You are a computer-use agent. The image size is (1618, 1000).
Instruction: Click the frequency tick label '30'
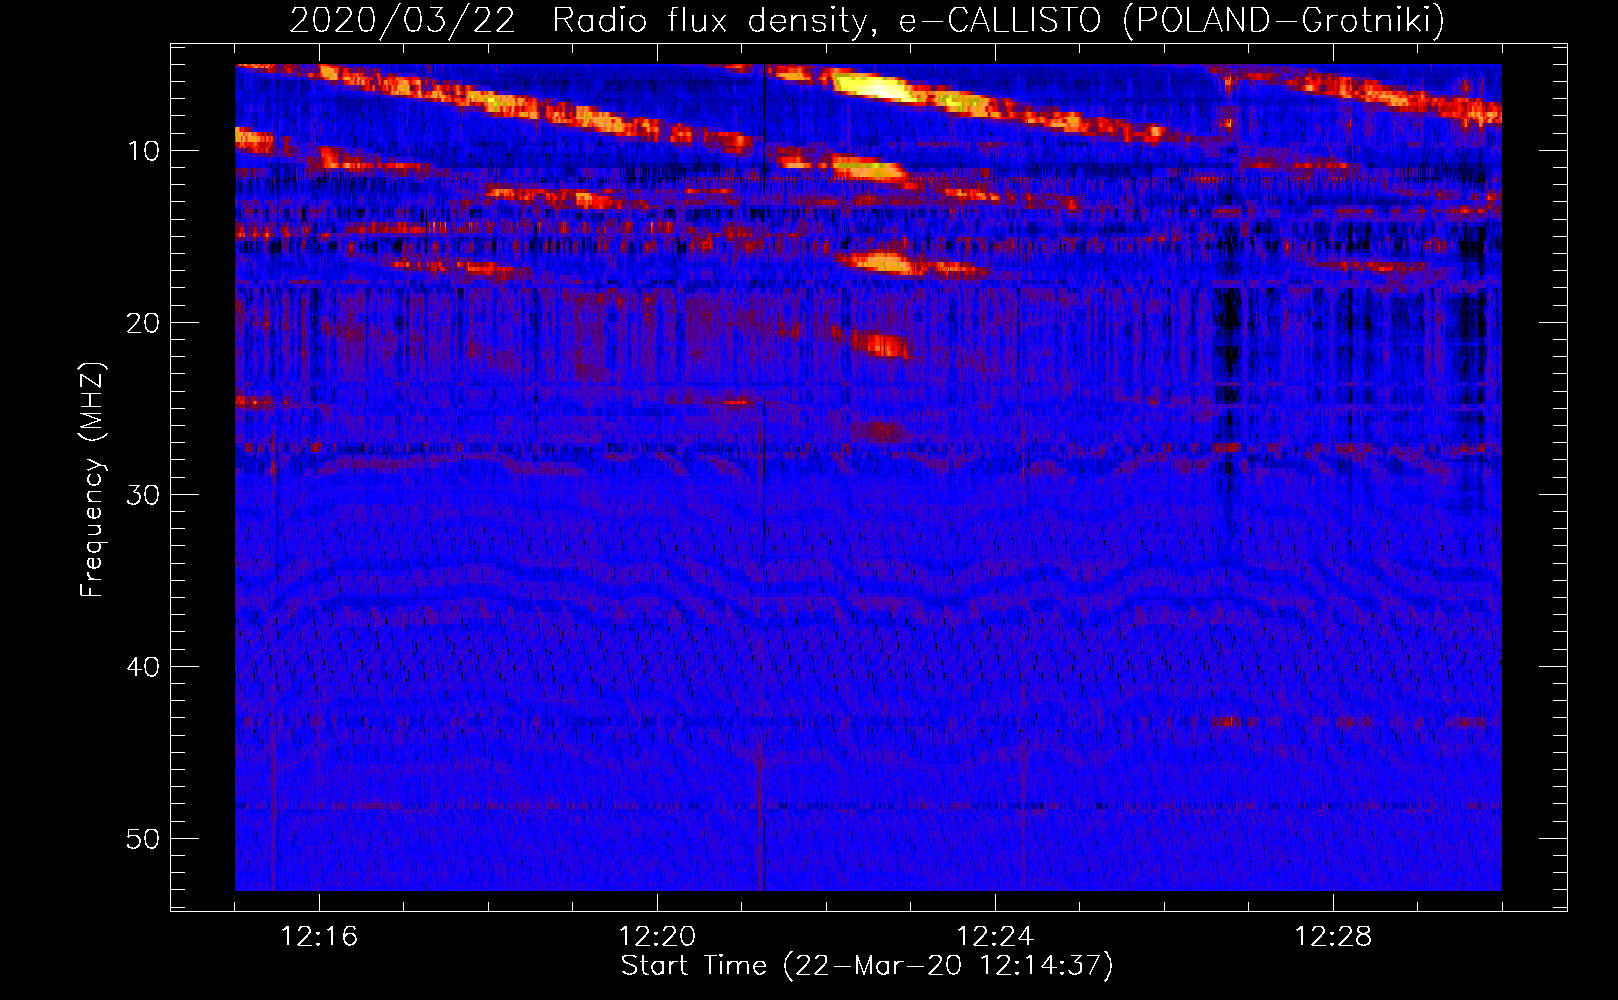tap(143, 495)
